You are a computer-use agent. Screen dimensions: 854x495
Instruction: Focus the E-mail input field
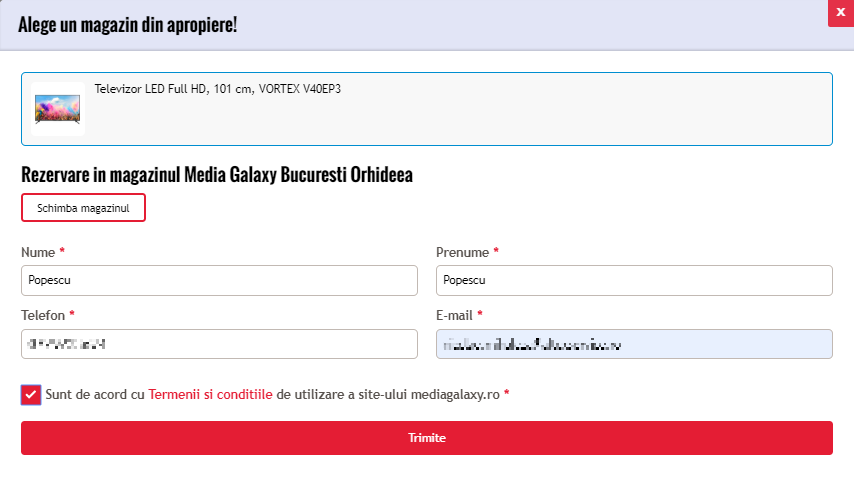634,344
